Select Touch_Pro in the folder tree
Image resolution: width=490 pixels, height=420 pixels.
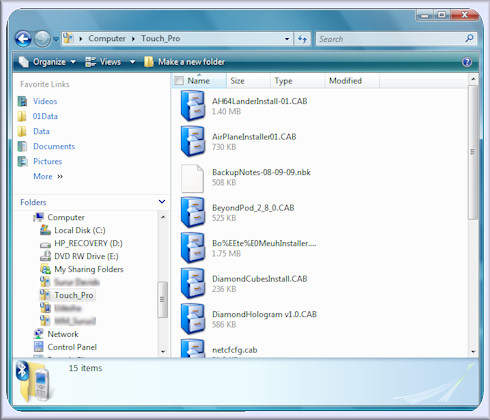pos(74,295)
